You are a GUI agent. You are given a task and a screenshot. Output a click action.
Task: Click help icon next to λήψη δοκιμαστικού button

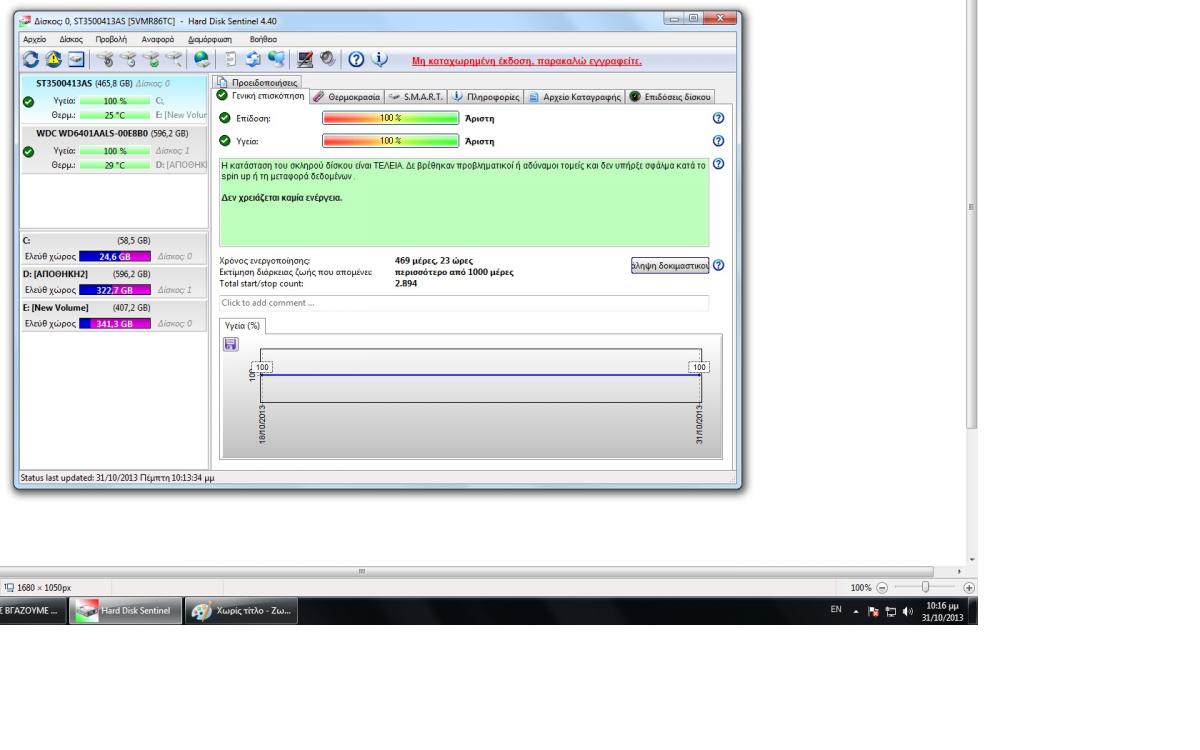(718, 265)
